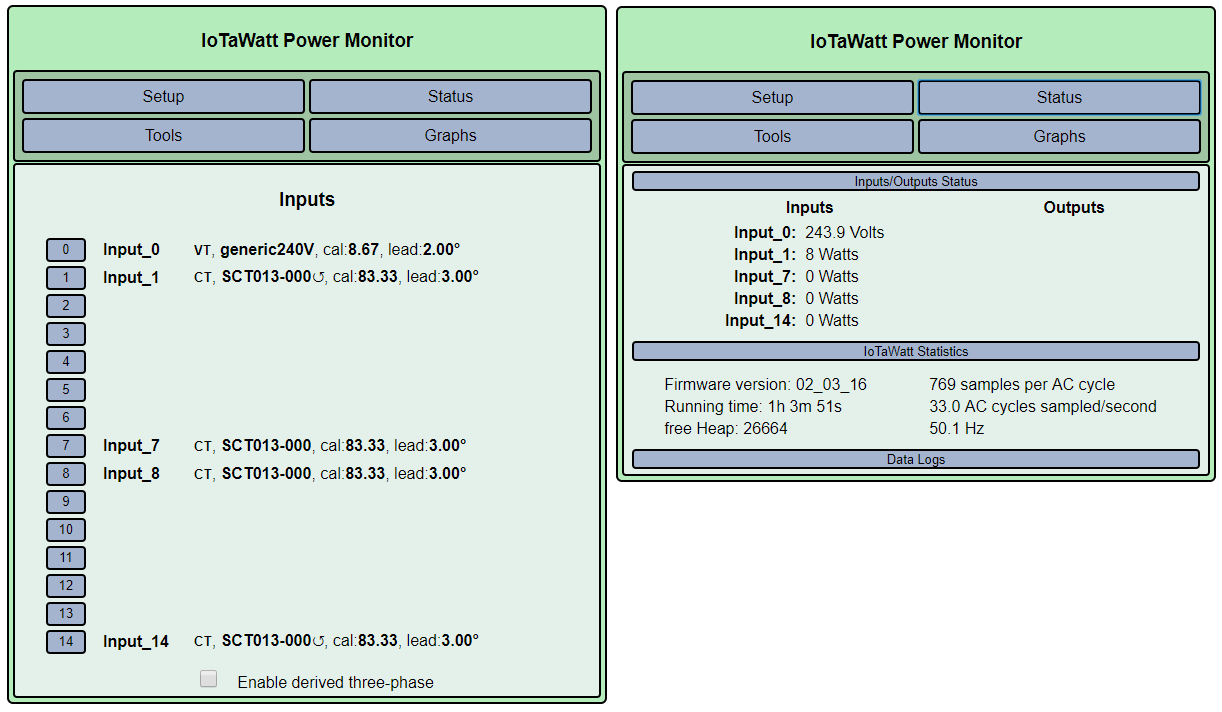Open Tools menu in right Status window
Image resolution: width=1222 pixels, height=712 pixels.
772,136
